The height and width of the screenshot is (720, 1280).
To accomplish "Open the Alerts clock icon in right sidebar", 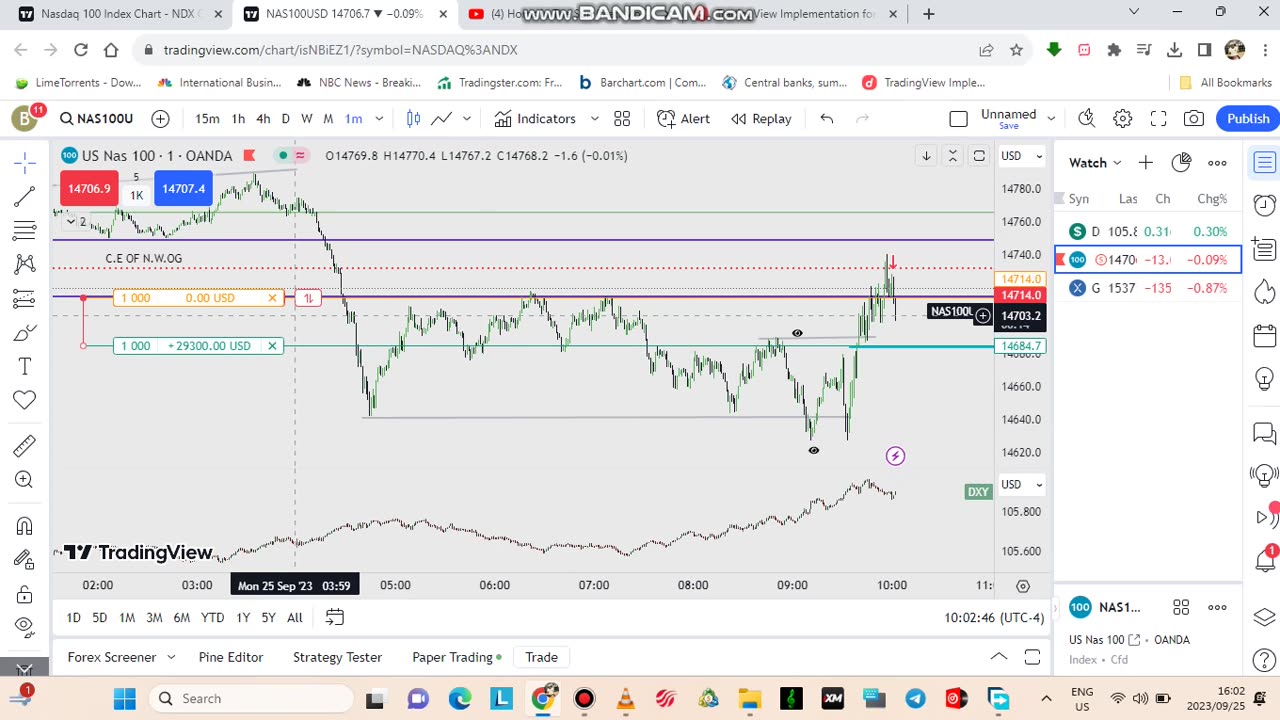I will (x=1264, y=205).
